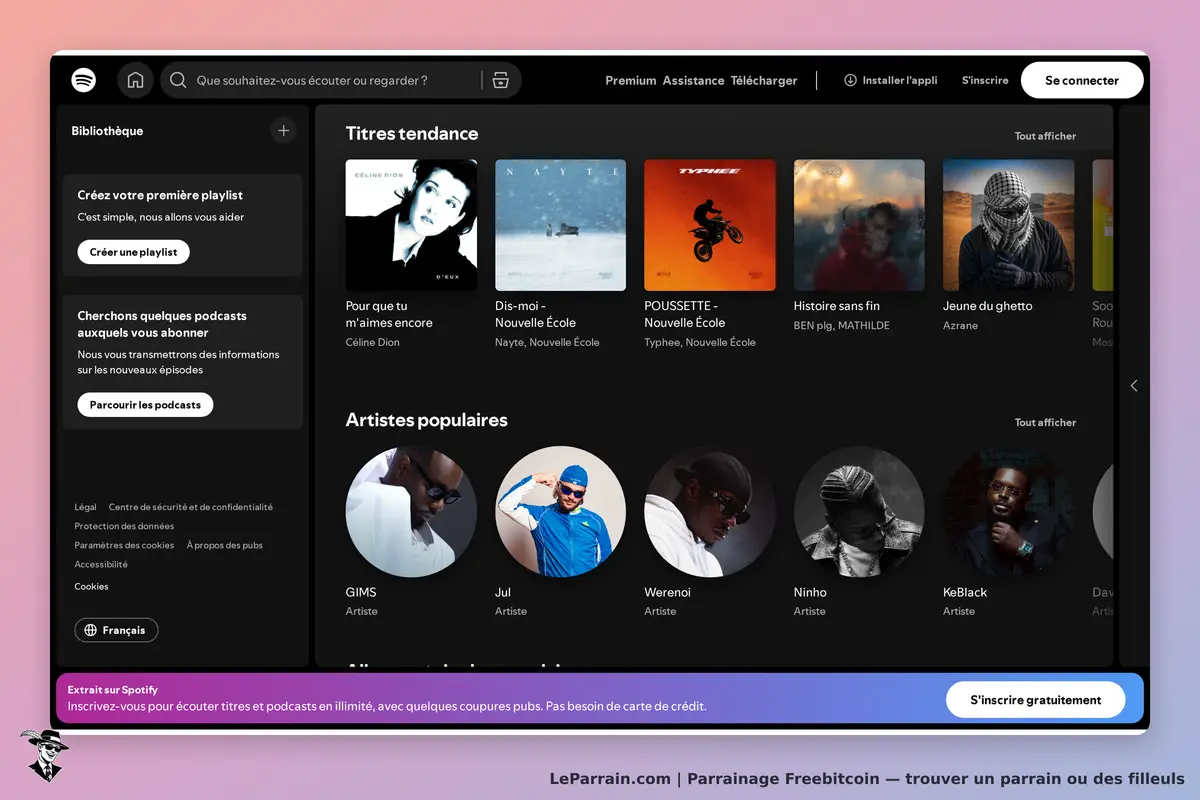Go to Home via house icon

[136, 80]
